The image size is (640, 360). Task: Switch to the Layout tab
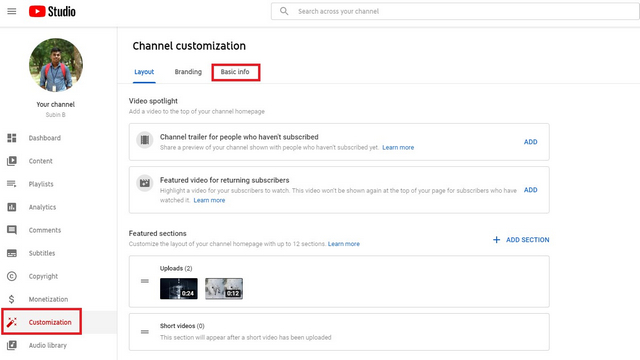pos(144,72)
